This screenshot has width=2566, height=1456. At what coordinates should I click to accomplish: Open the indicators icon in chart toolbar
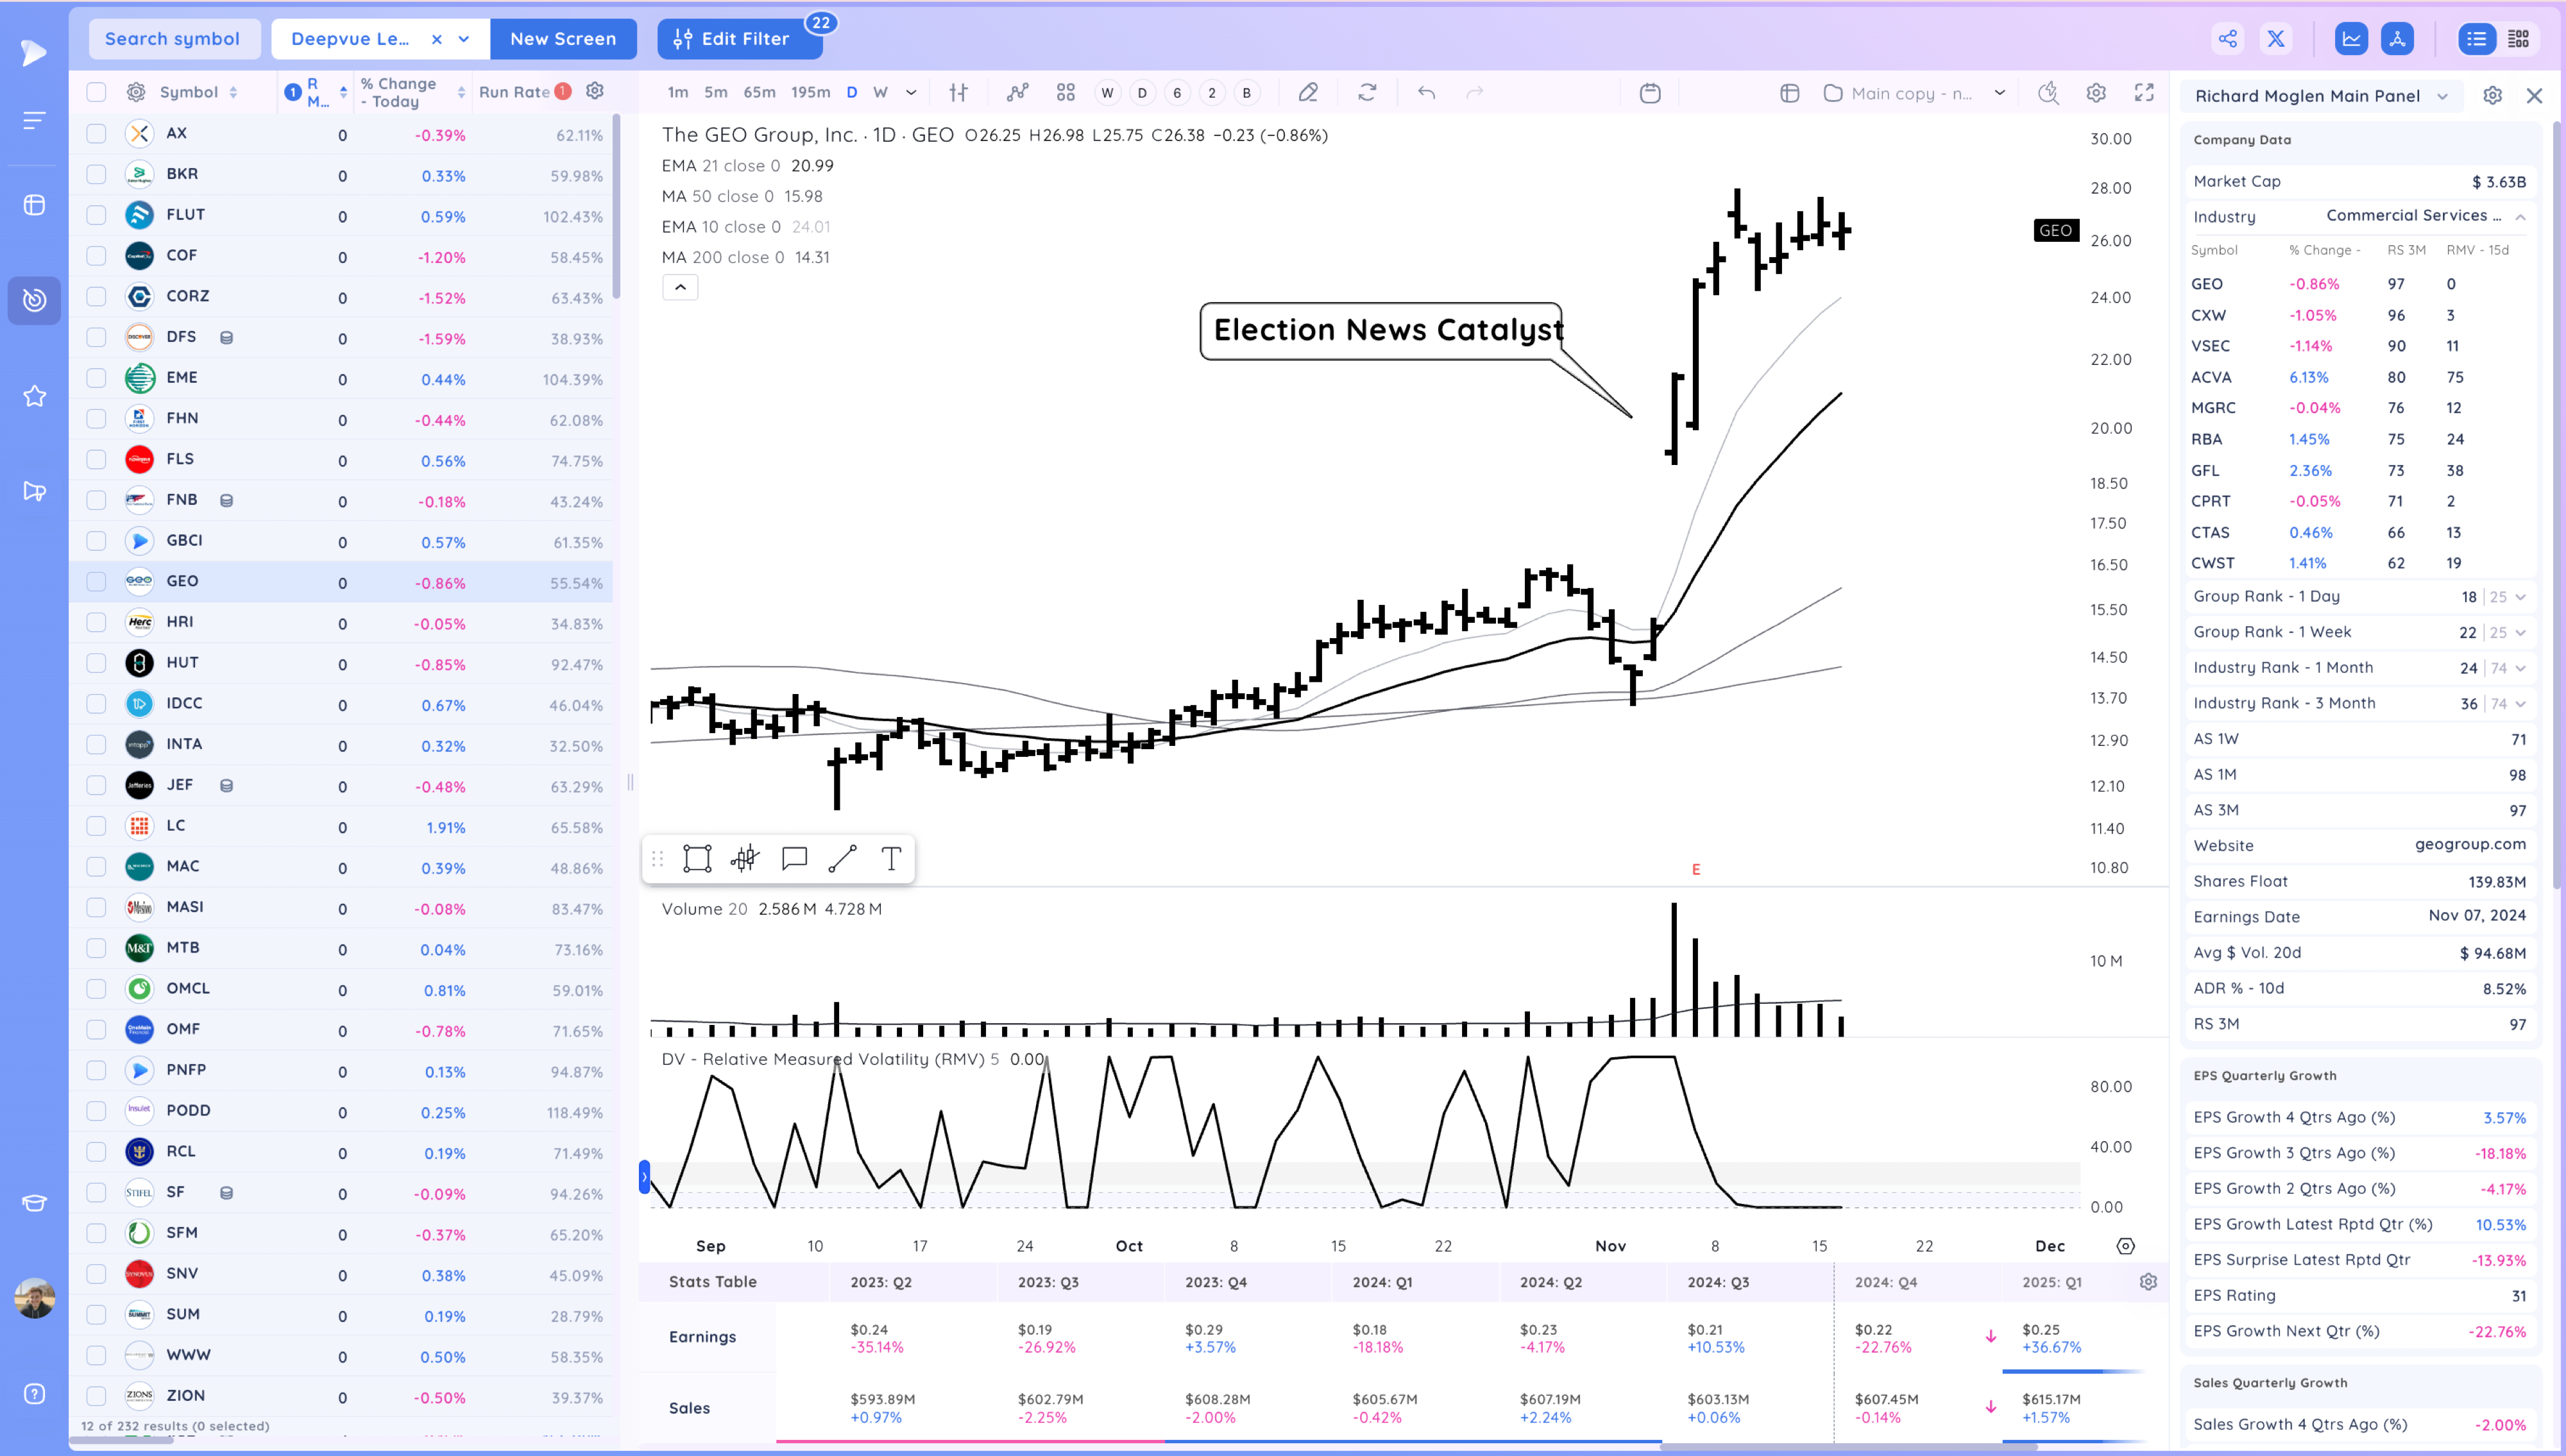coord(1017,93)
